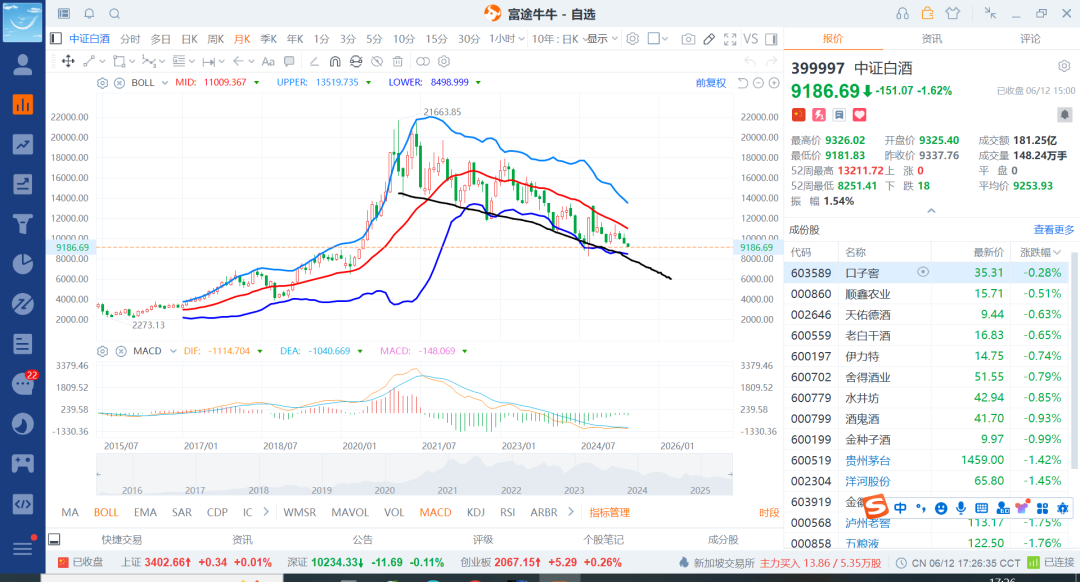The width and height of the screenshot is (1080, 582).
Task: Open the line-chart markets sidebar icon
Action: [23, 144]
